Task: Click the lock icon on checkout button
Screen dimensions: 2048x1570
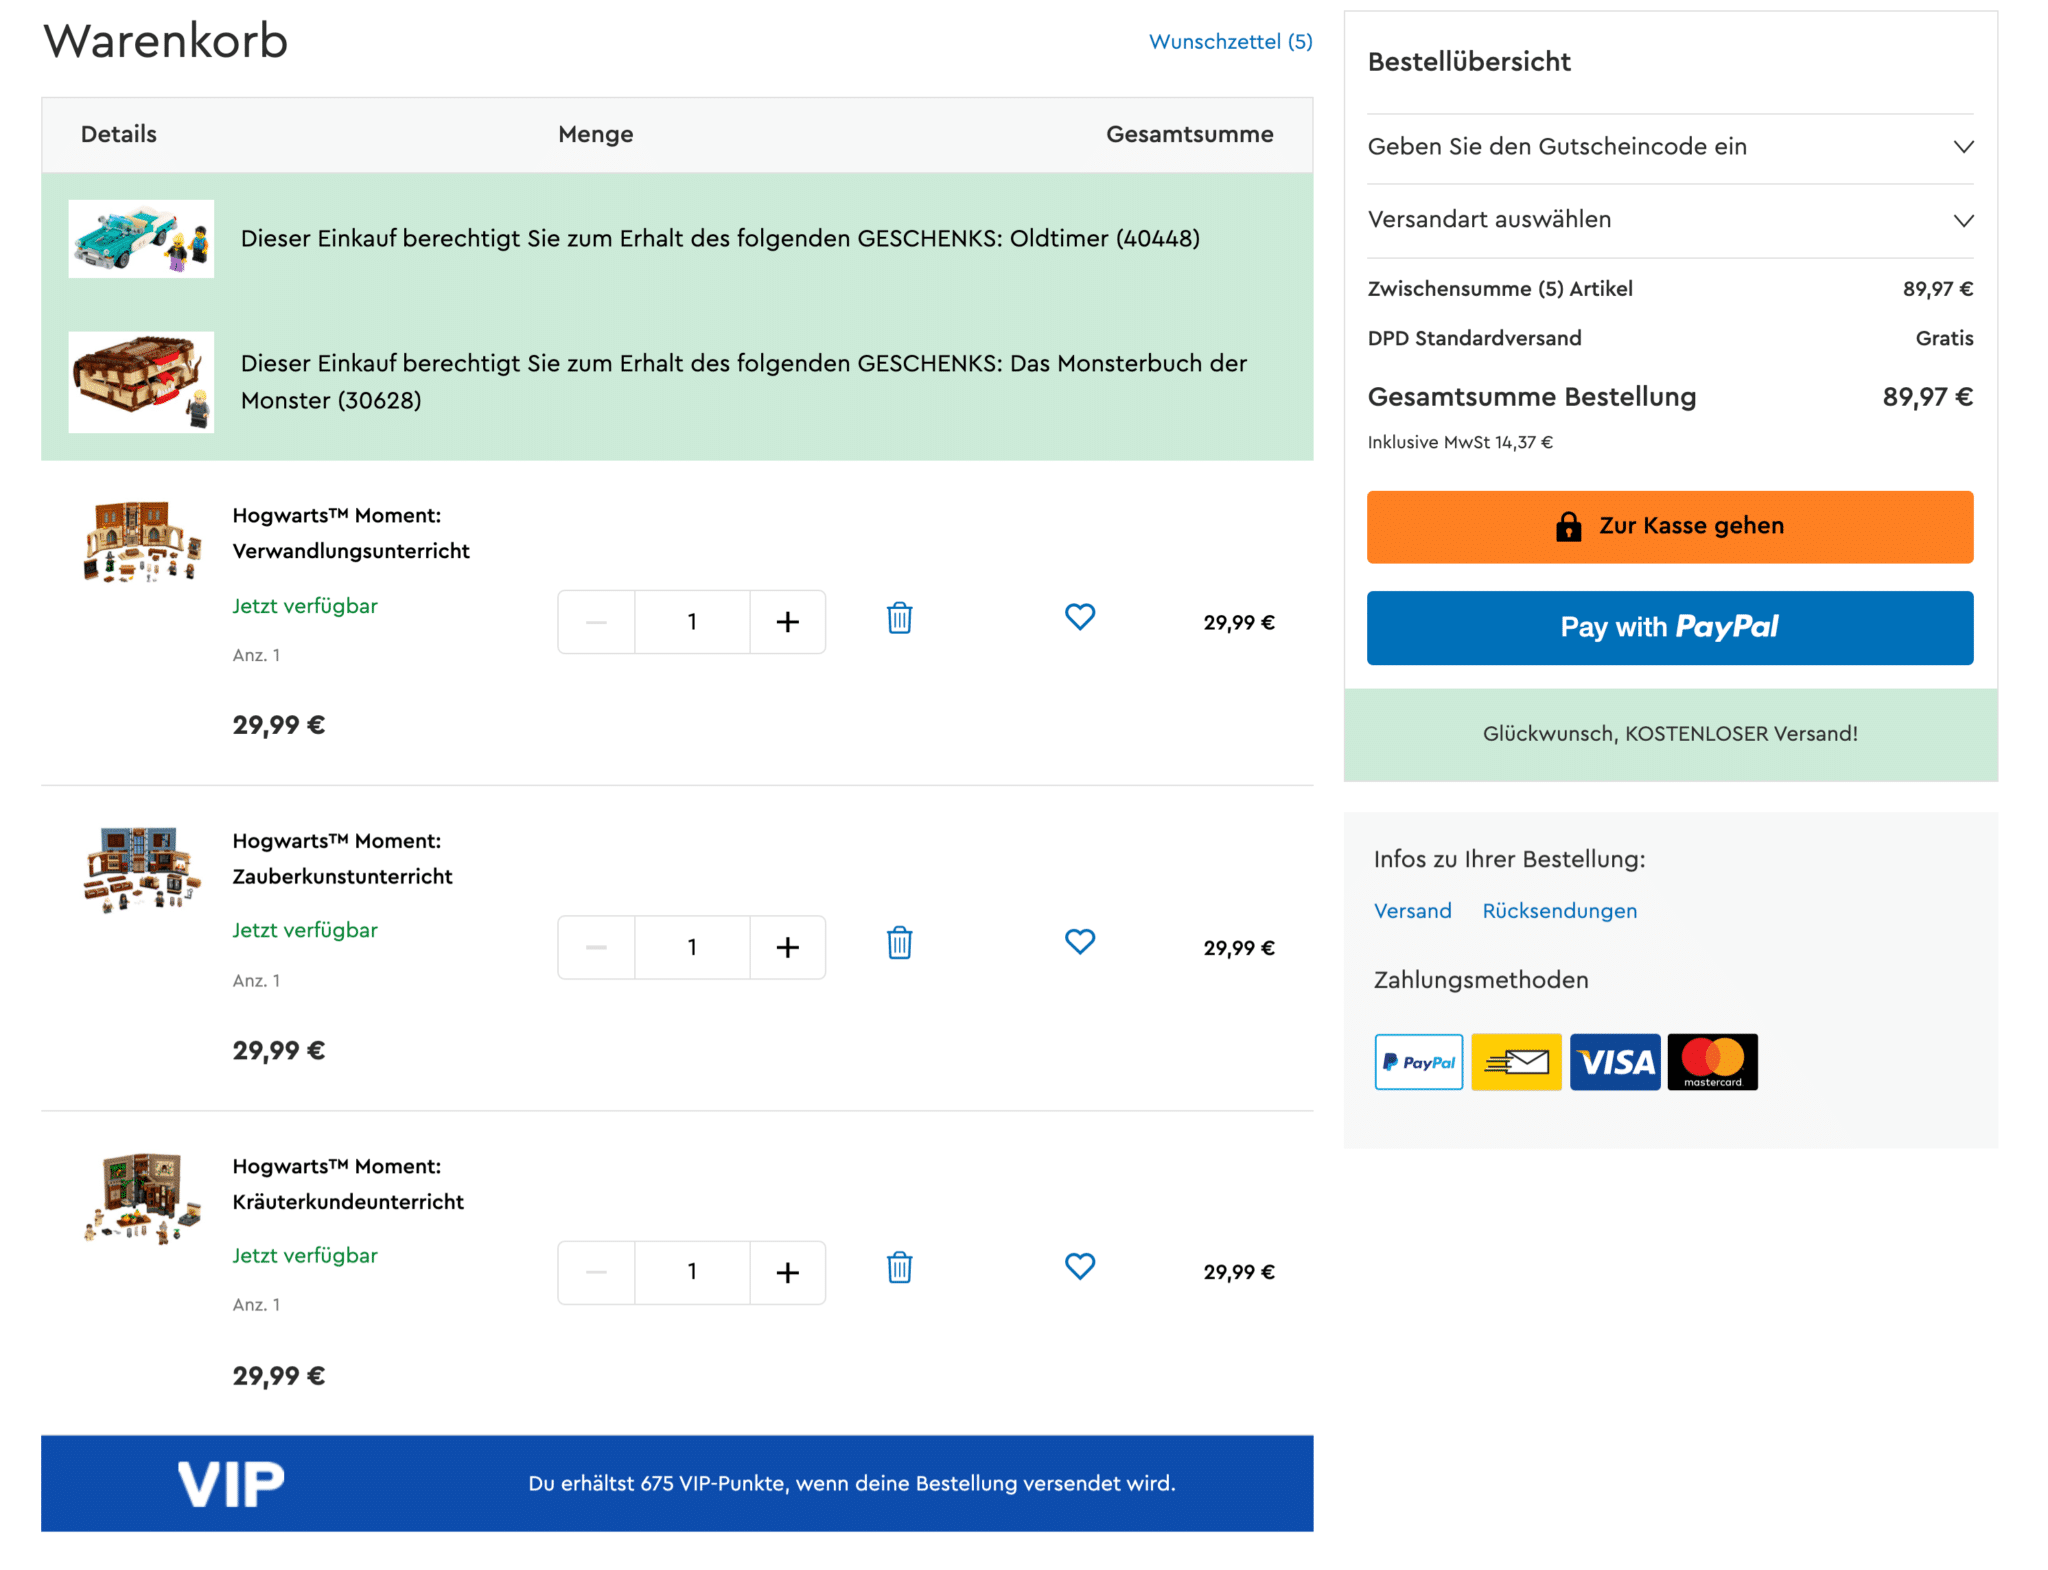Action: point(1568,526)
